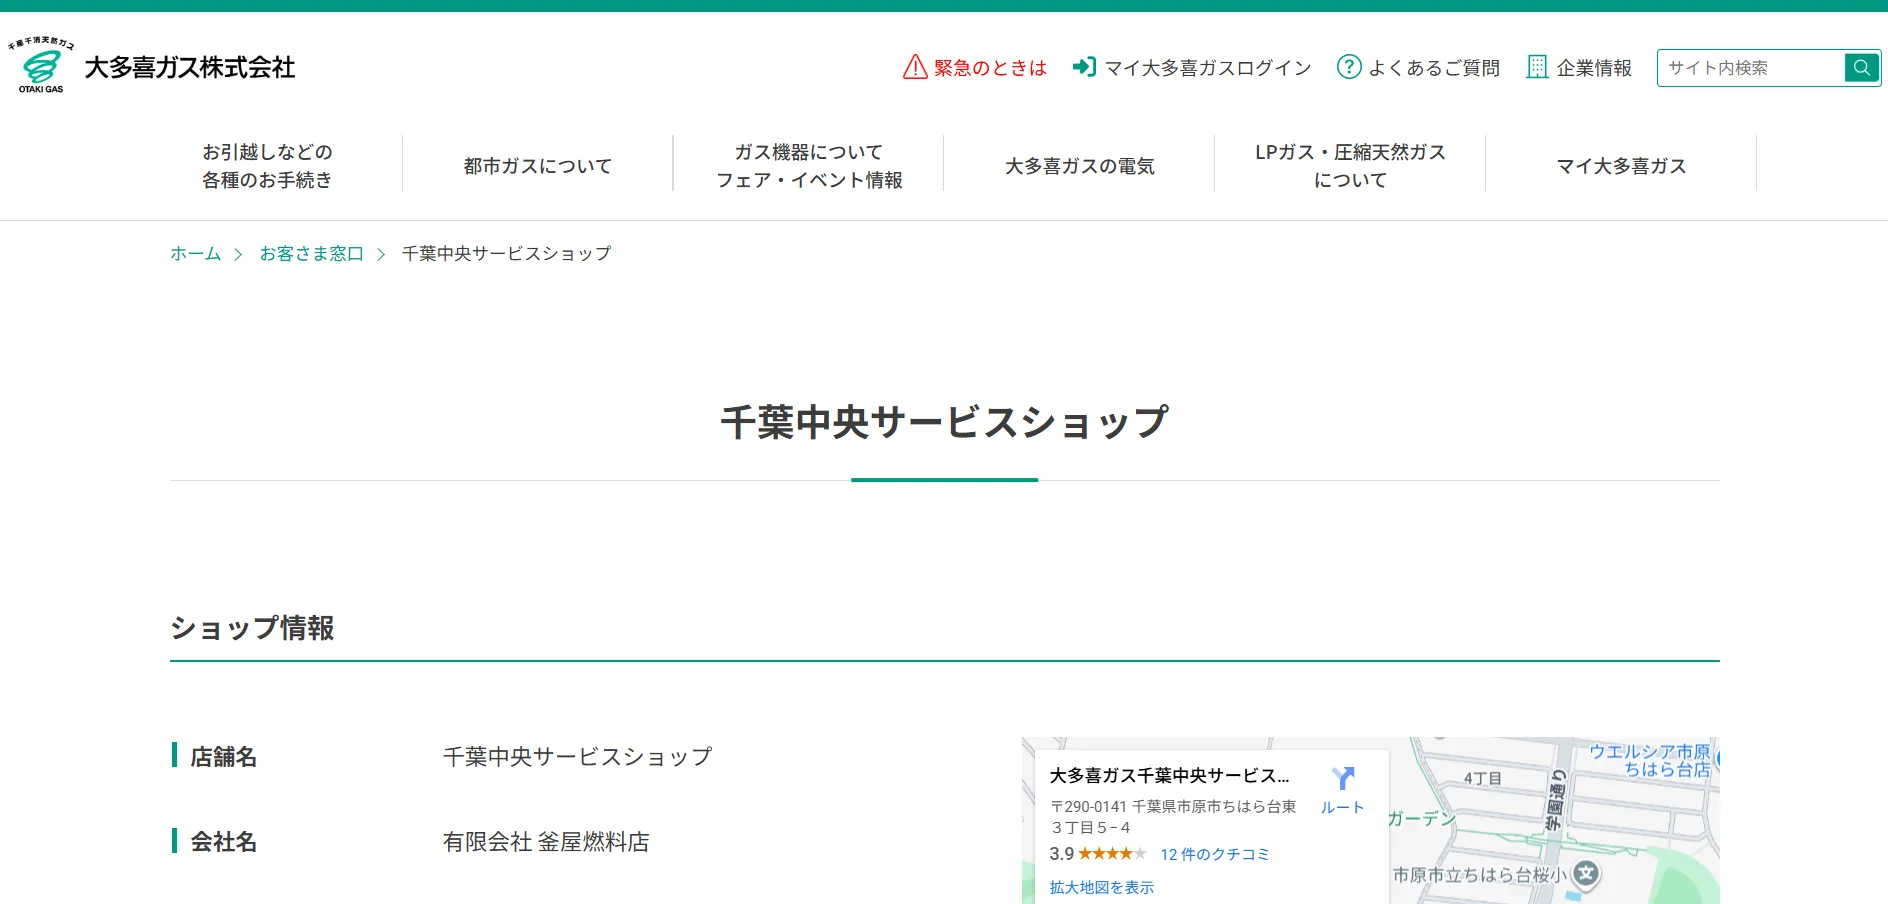The width and height of the screenshot is (1888, 904).
Task: Open the 都市ガスについて menu
Action: [x=538, y=166]
